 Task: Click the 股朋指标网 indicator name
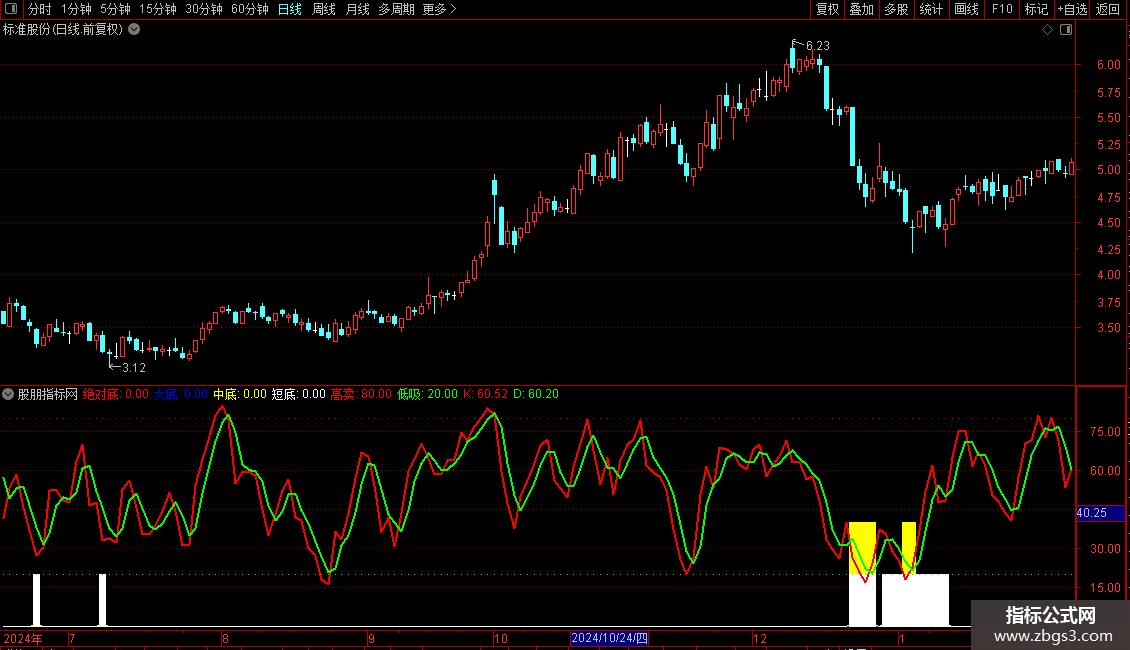pos(48,394)
